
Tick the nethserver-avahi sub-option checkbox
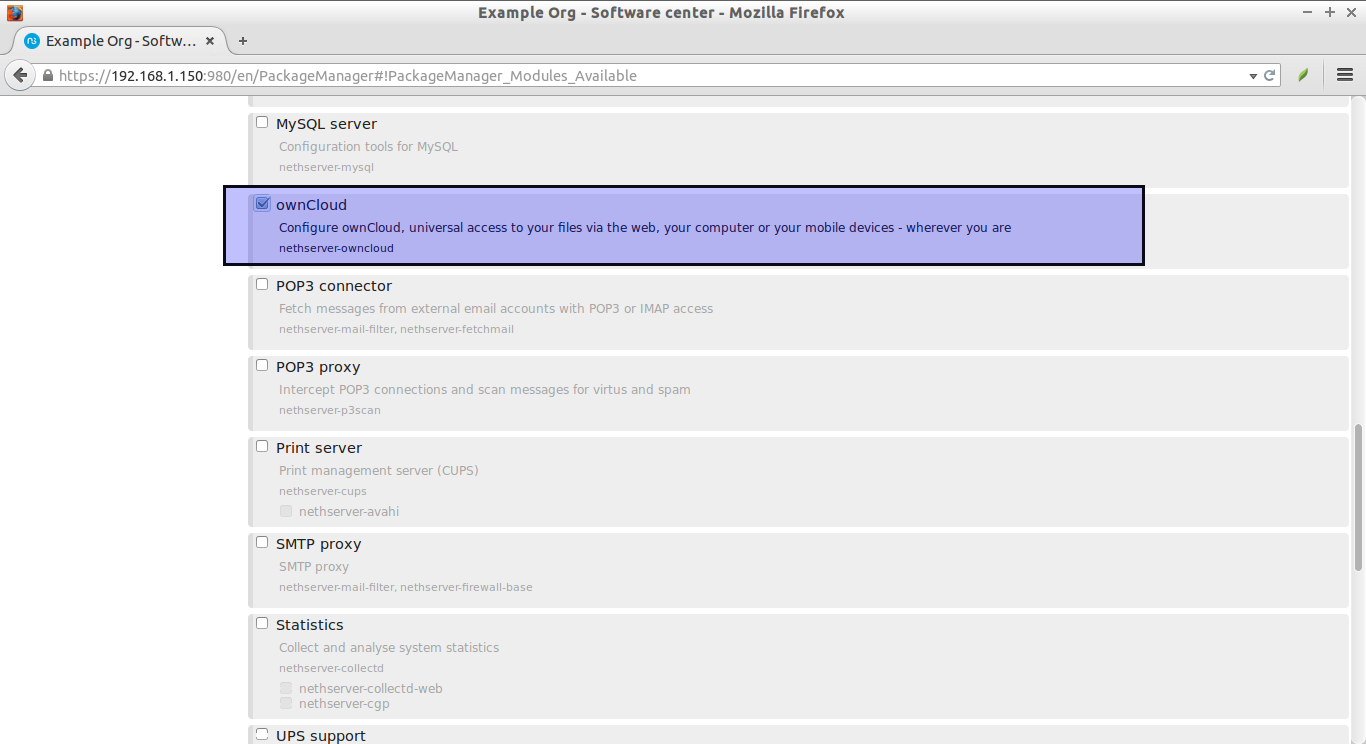point(286,511)
